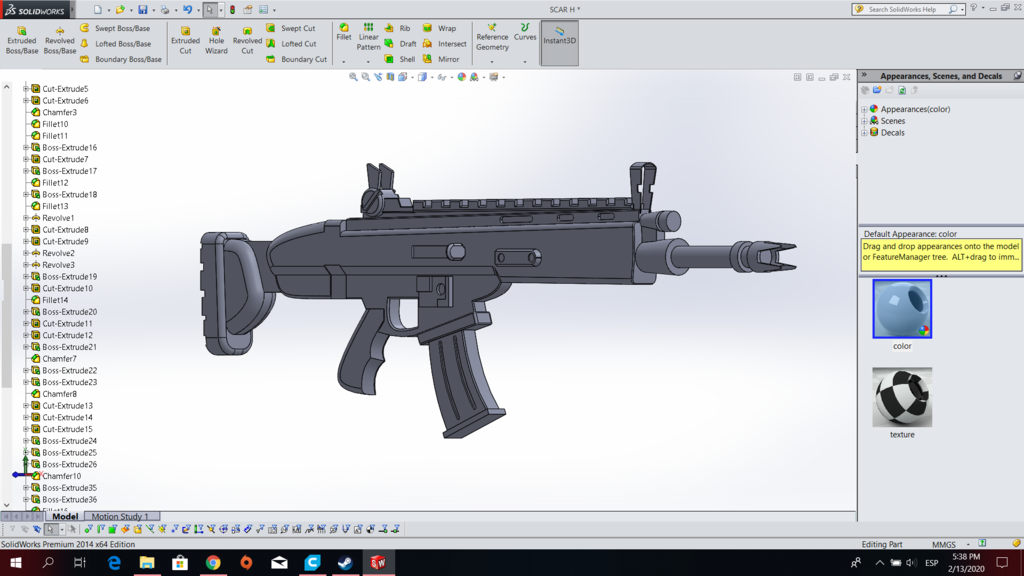Select the texture appearance thumbnail
This screenshot has height=576, width=1024.
902,397
